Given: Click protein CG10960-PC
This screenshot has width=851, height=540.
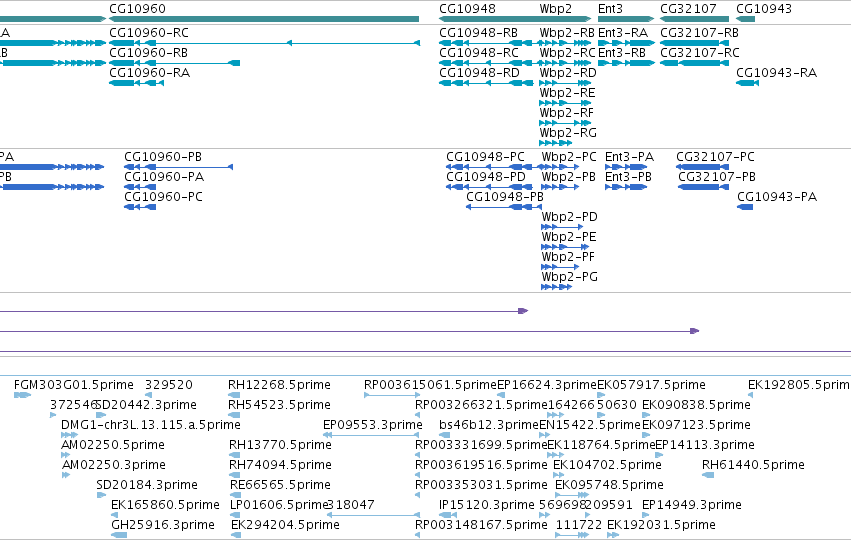Looking at the screenshot, I should 140,207.
